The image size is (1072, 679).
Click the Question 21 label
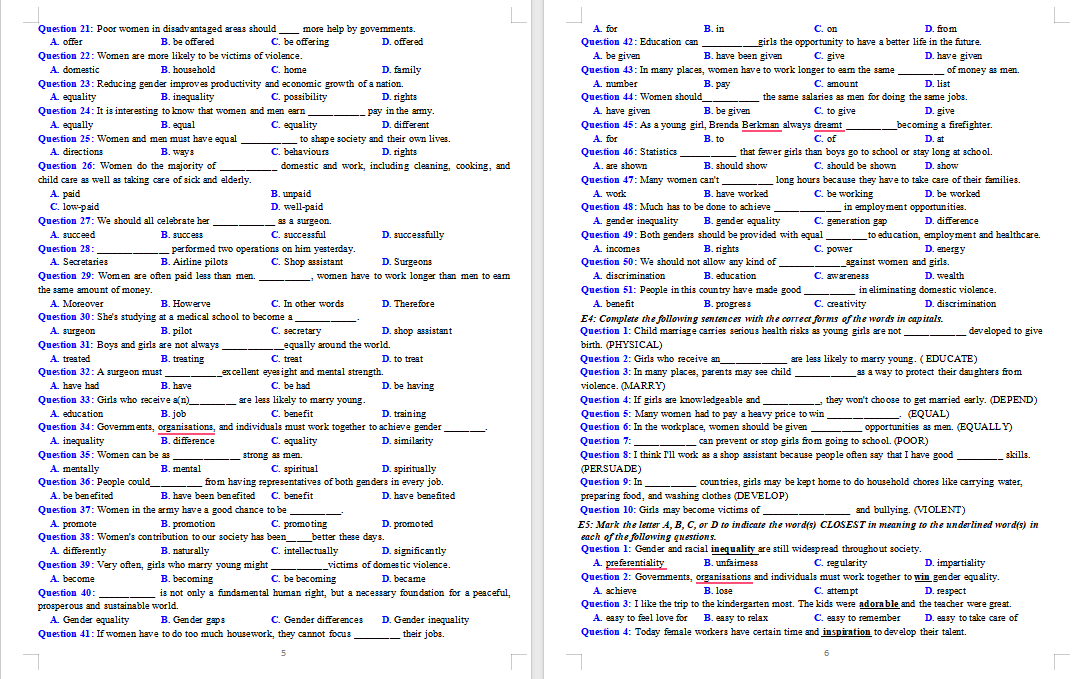click(x=65, y=29)
